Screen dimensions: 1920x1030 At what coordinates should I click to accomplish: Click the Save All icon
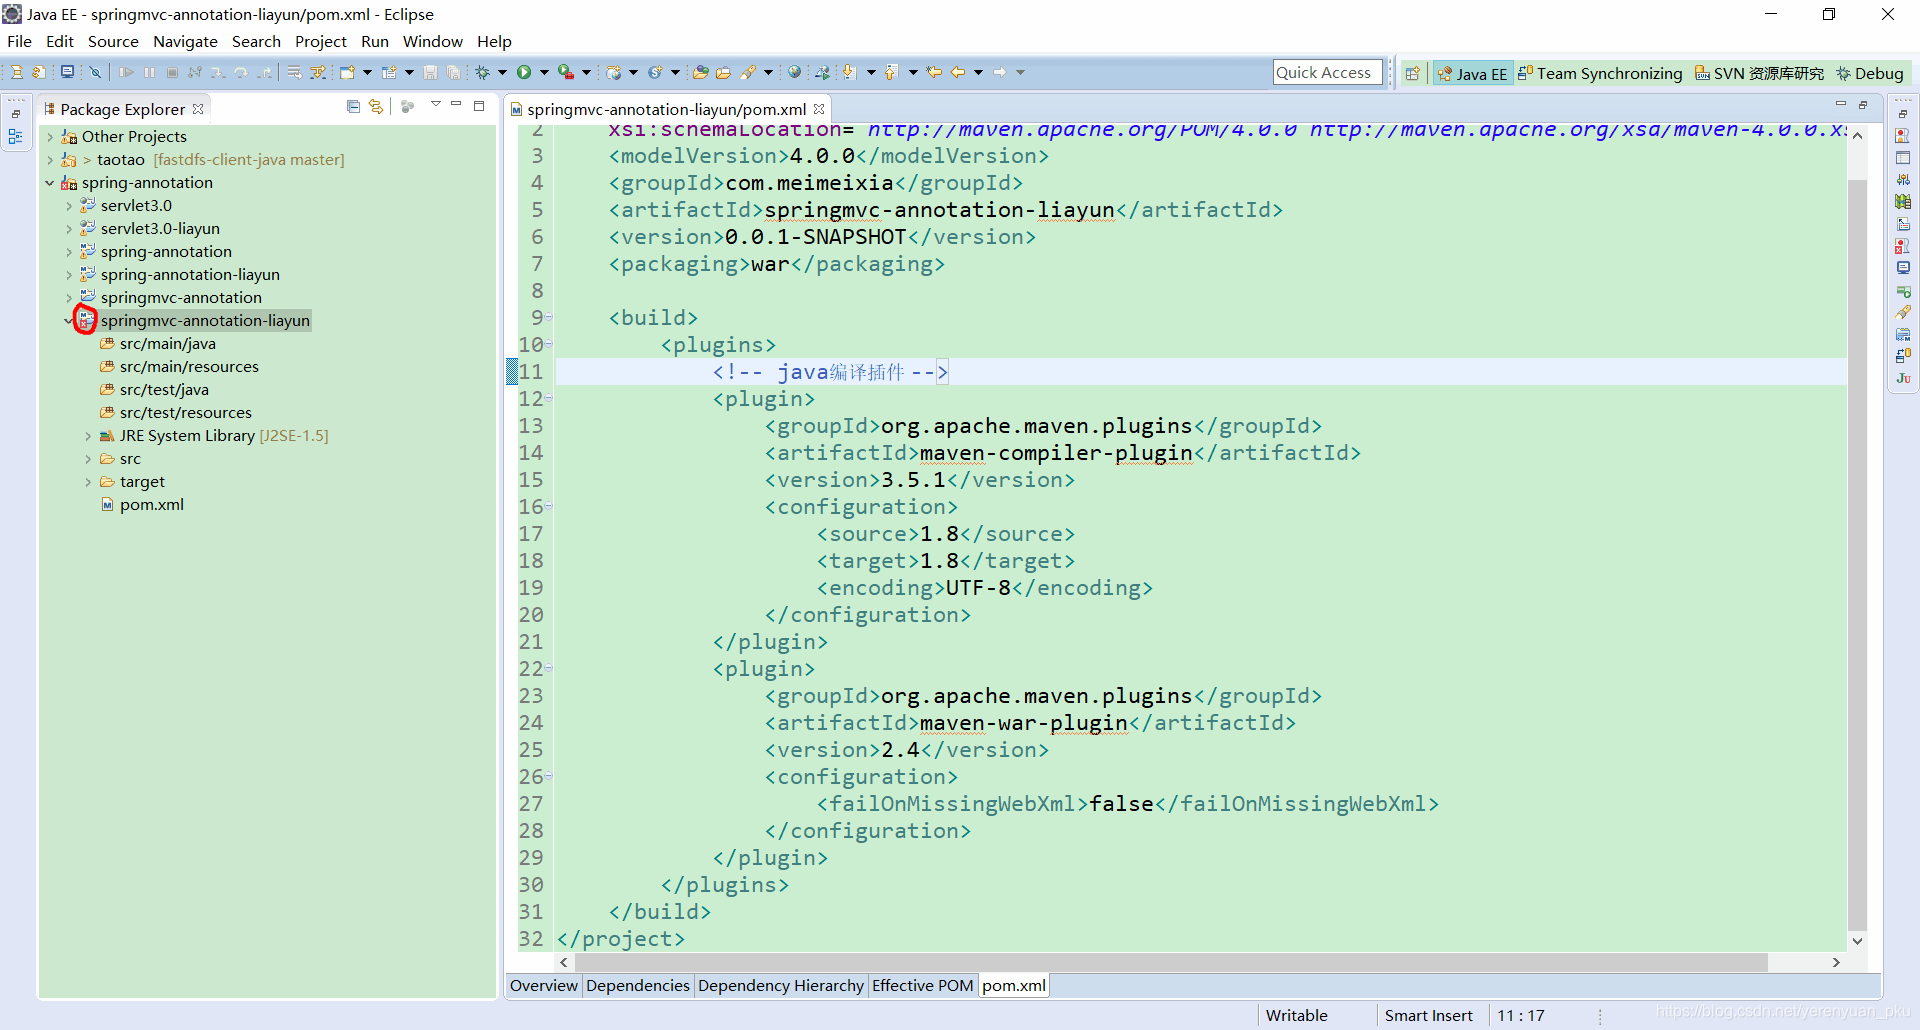(x=453, y=72)
